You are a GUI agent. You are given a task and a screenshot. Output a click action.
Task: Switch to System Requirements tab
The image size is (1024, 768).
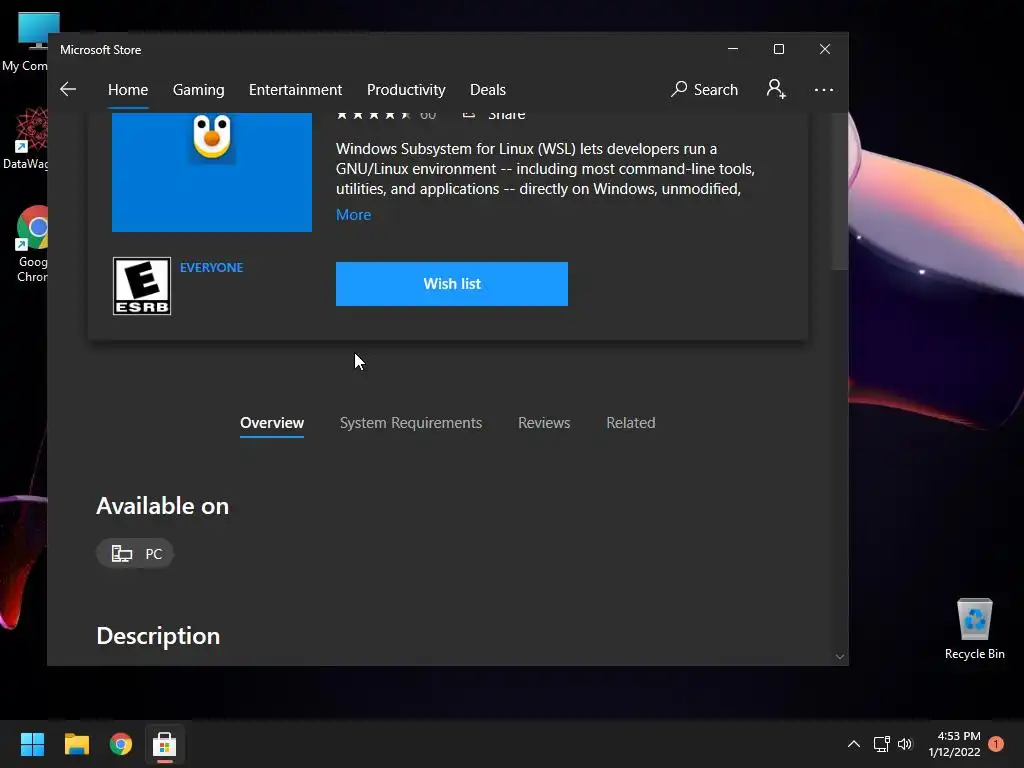click(x=411, y=423)
